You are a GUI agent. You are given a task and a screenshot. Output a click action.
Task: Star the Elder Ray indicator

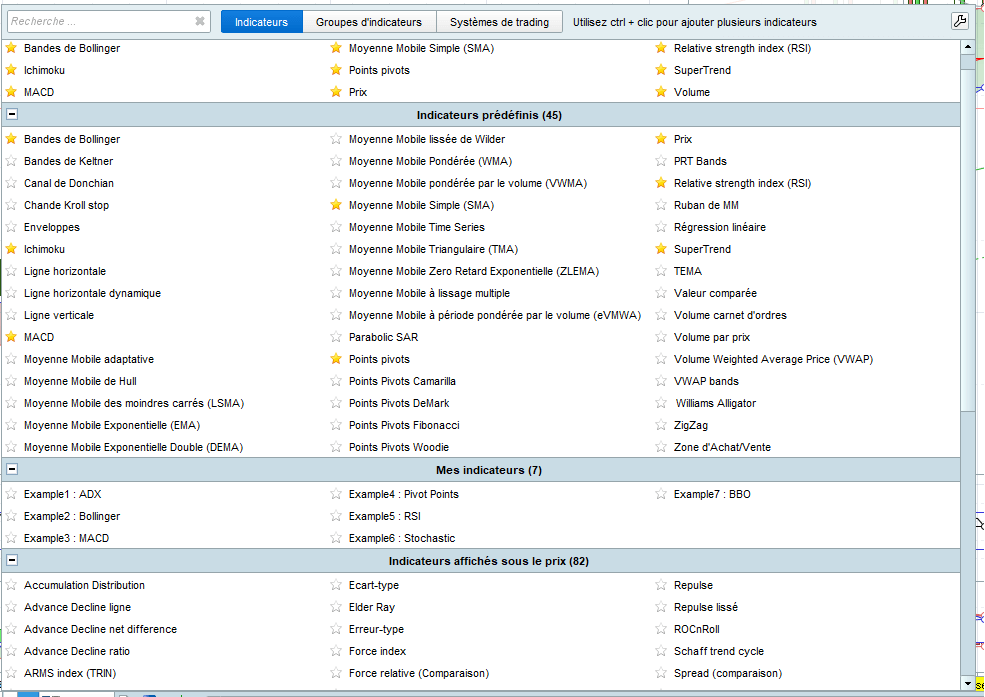(336, 607)
